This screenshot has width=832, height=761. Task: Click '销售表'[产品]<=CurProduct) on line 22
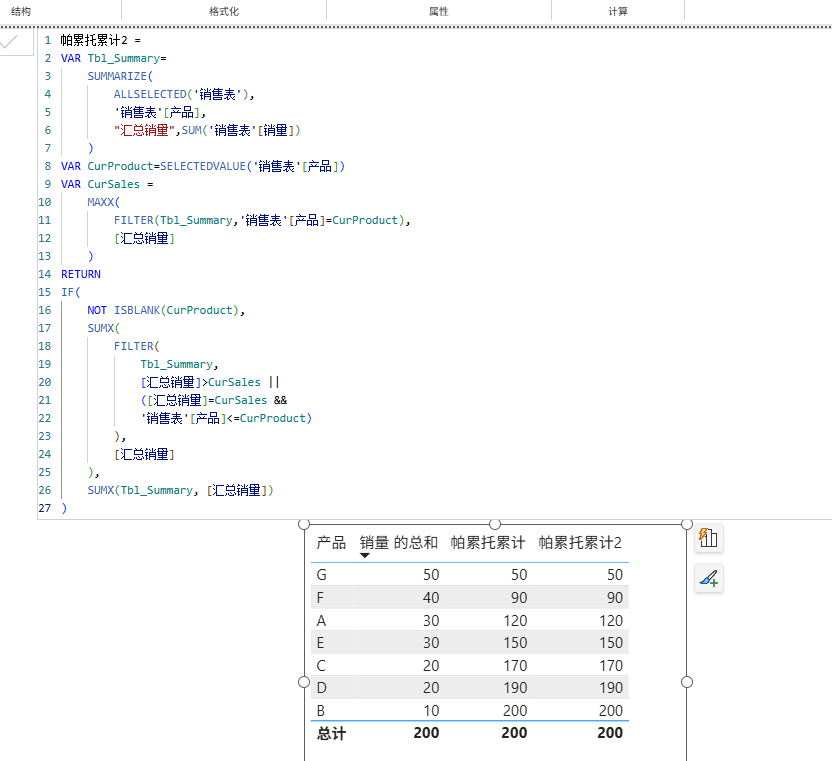226,418
